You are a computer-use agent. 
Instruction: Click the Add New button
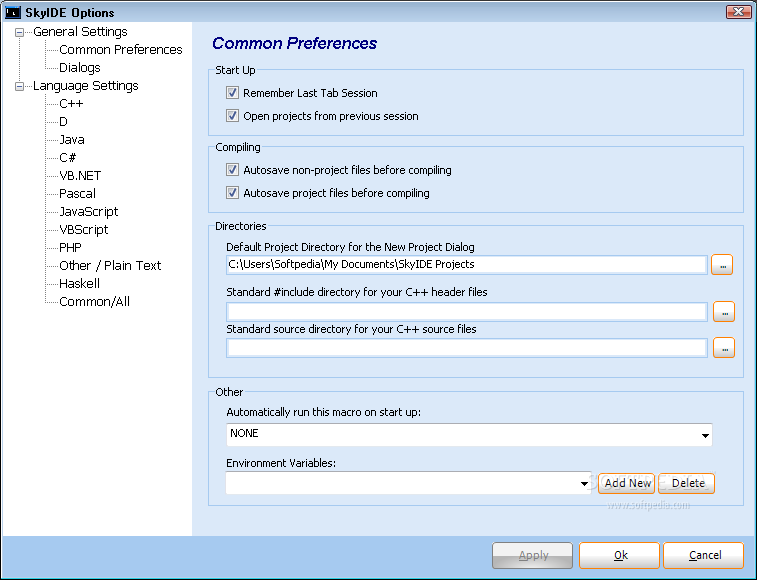coord(627,483)
